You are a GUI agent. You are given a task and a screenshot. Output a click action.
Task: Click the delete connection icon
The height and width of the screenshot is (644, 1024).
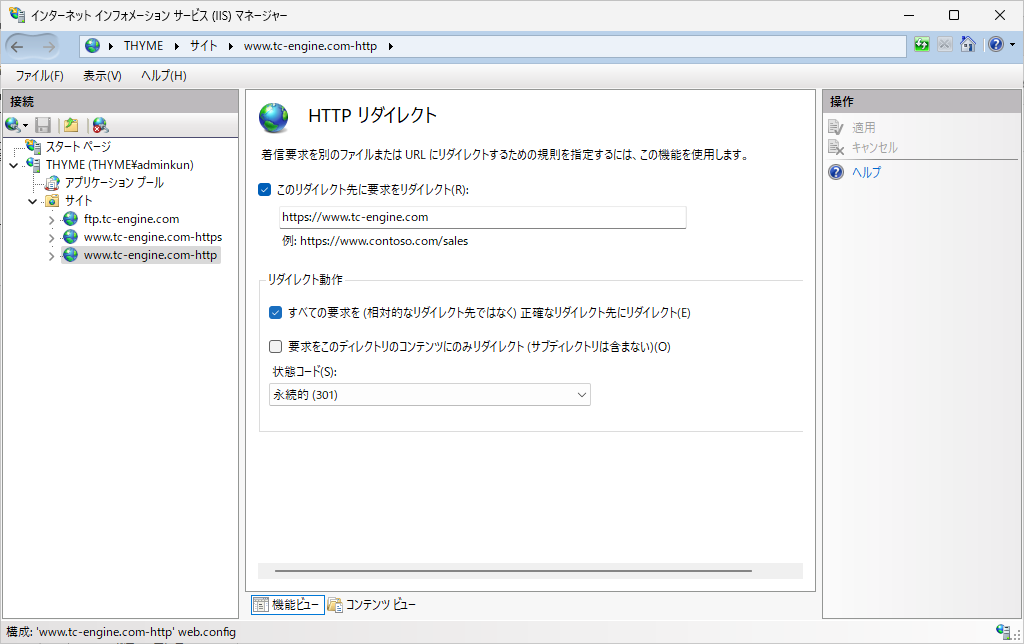(x=100, y=125)
